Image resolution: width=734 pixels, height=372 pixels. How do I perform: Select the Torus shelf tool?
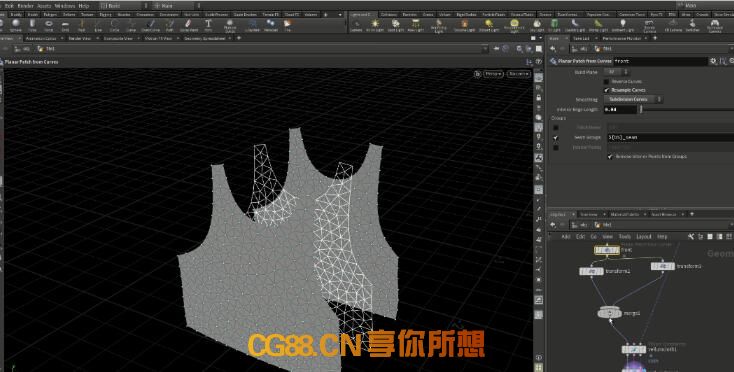click(x=48, y=25)
